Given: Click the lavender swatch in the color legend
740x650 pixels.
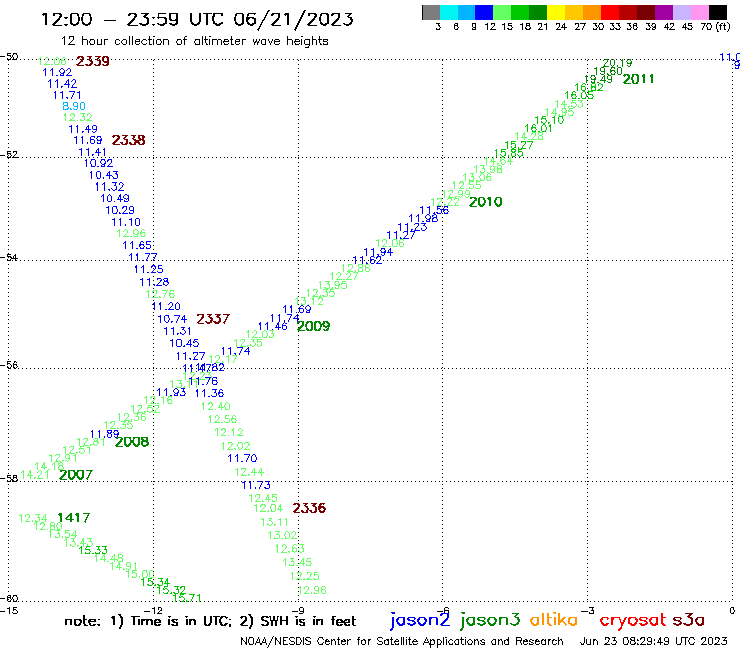Looking at the screenshot, I should coord(681,12).
